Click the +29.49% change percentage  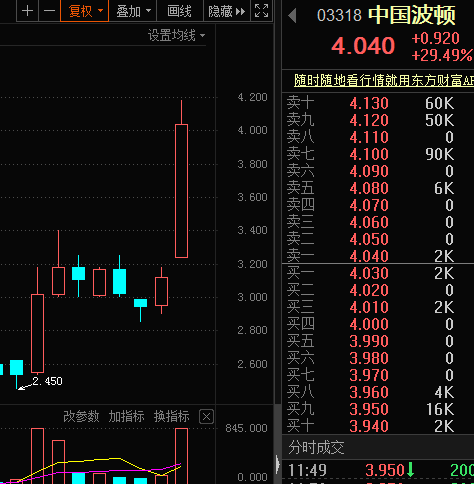click(x=442, y=55)
